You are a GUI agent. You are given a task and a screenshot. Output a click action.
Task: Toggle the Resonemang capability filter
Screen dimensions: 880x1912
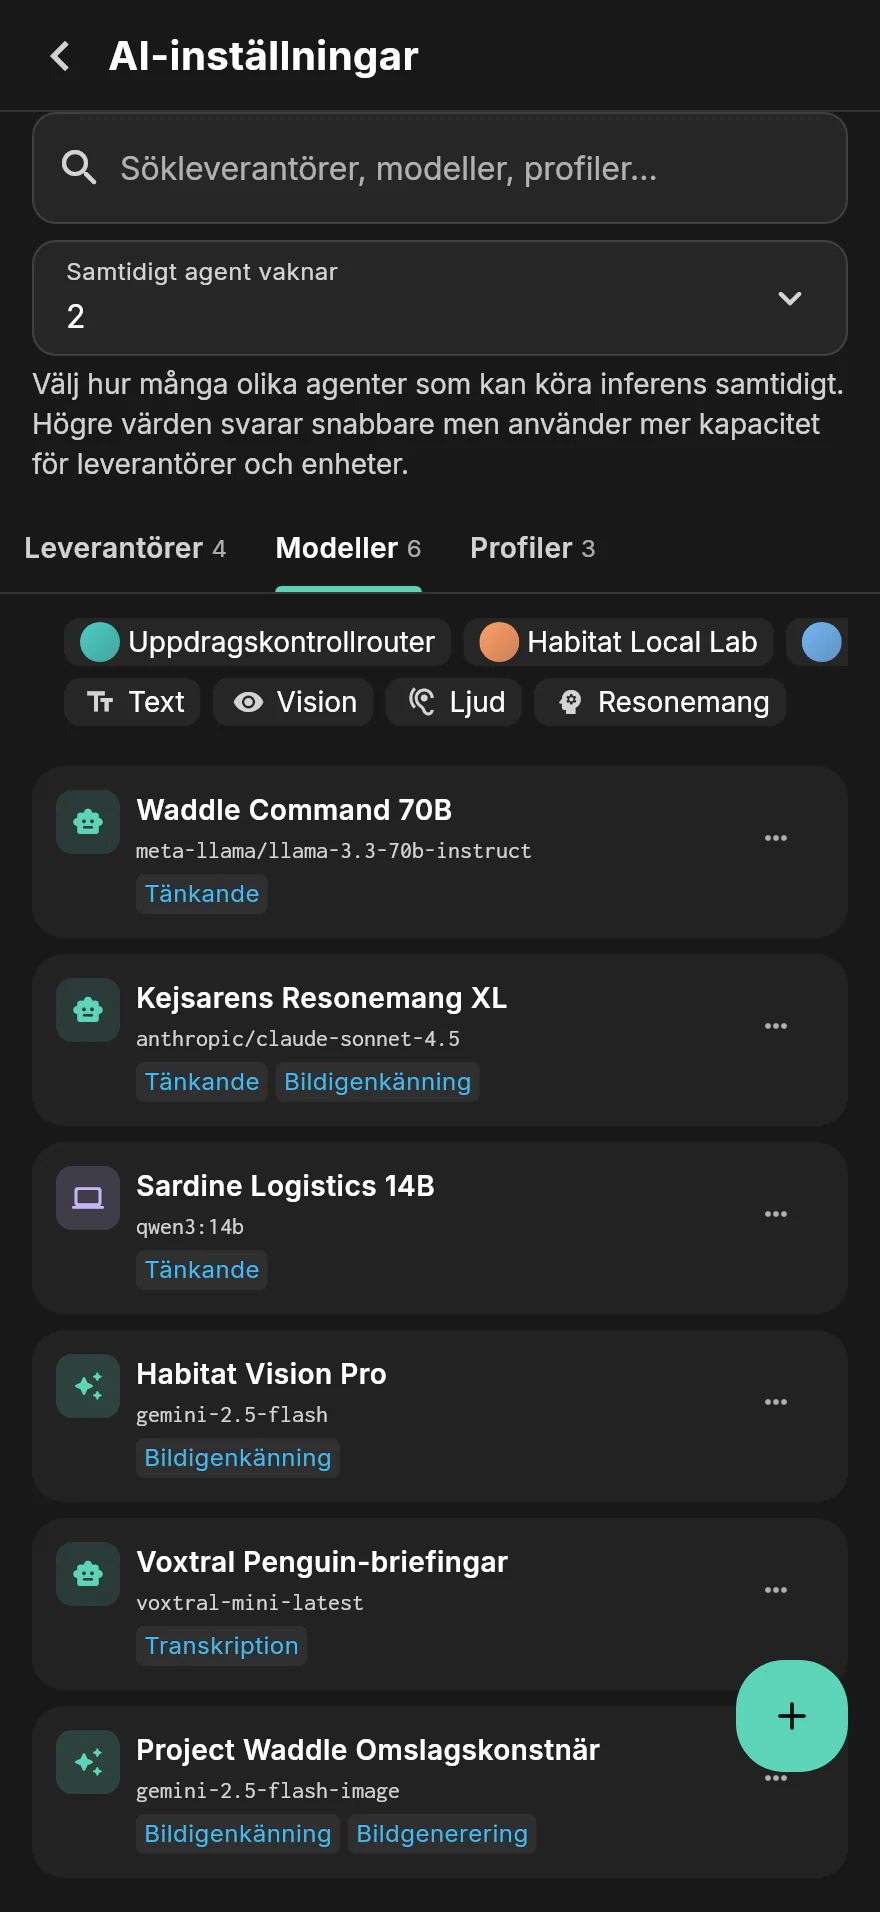[660, 702]
